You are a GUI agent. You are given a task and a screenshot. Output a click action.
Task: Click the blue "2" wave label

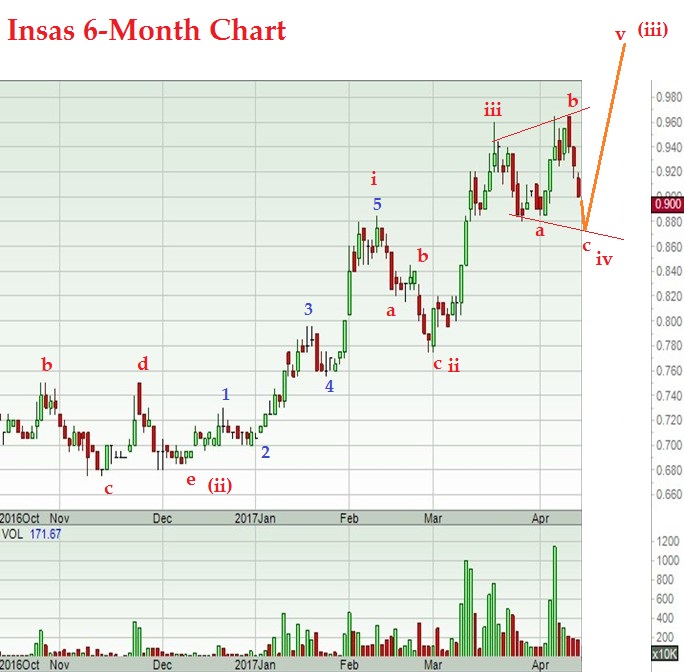(265, 453)
